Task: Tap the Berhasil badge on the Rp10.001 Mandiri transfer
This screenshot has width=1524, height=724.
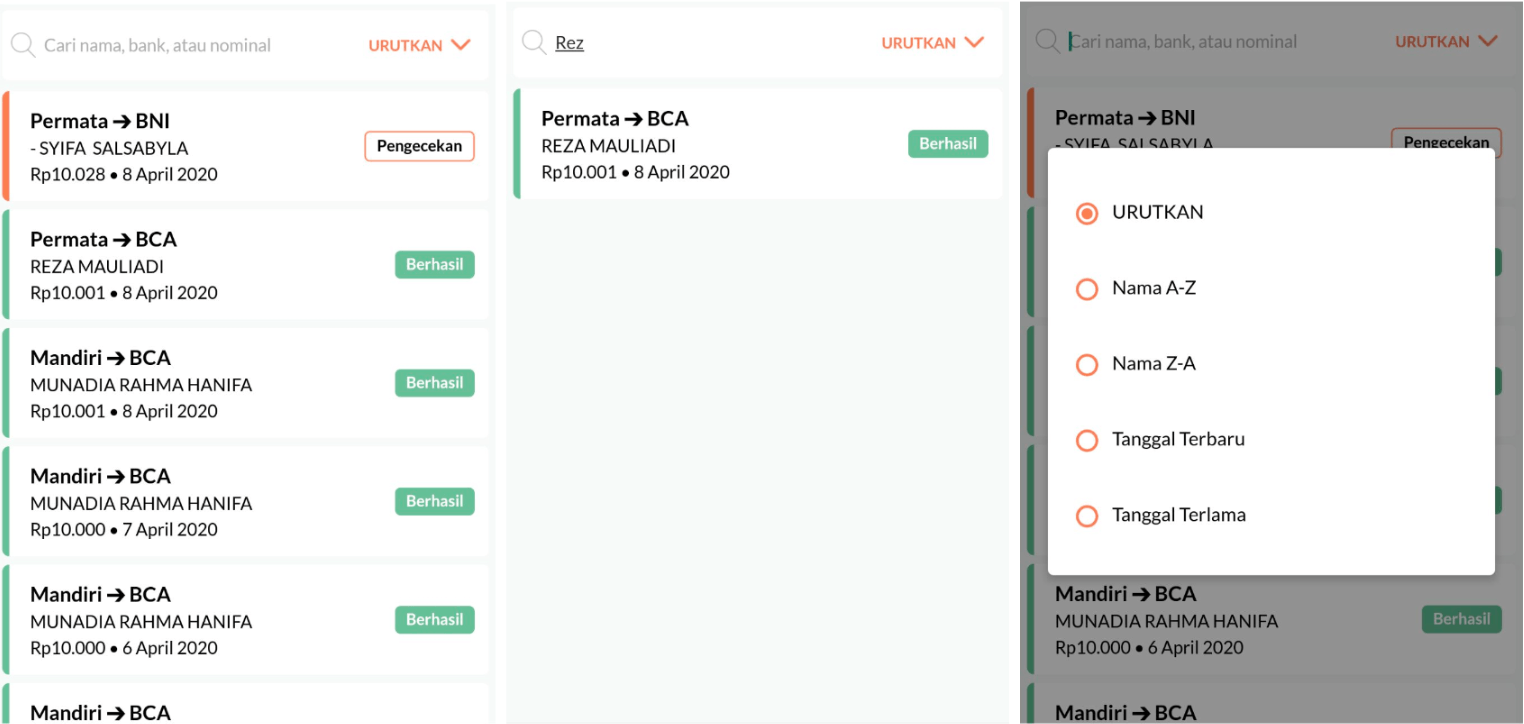Action: (434, 383)
